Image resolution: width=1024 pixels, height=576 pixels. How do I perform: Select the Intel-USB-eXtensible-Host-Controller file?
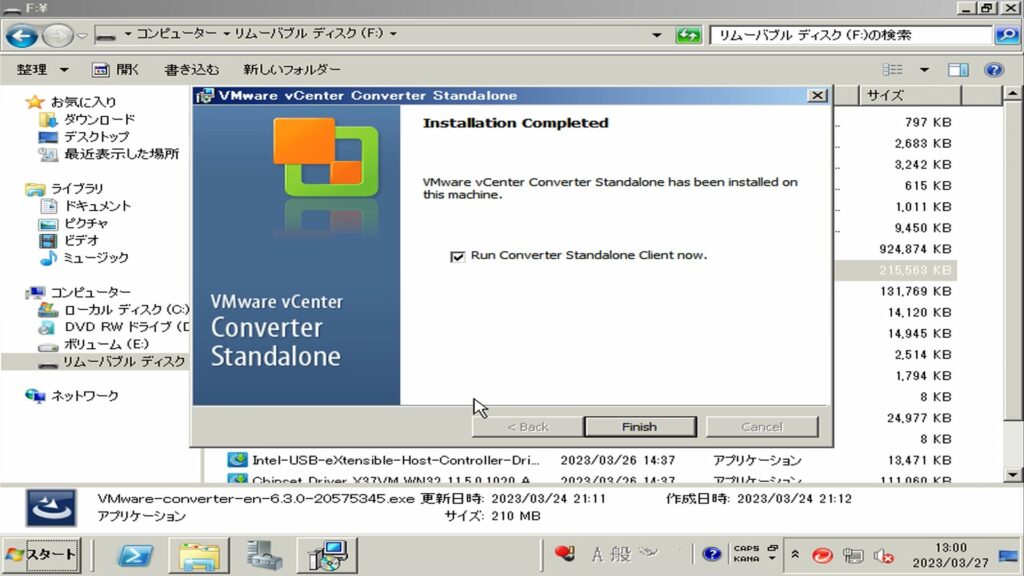click(396, 460)
